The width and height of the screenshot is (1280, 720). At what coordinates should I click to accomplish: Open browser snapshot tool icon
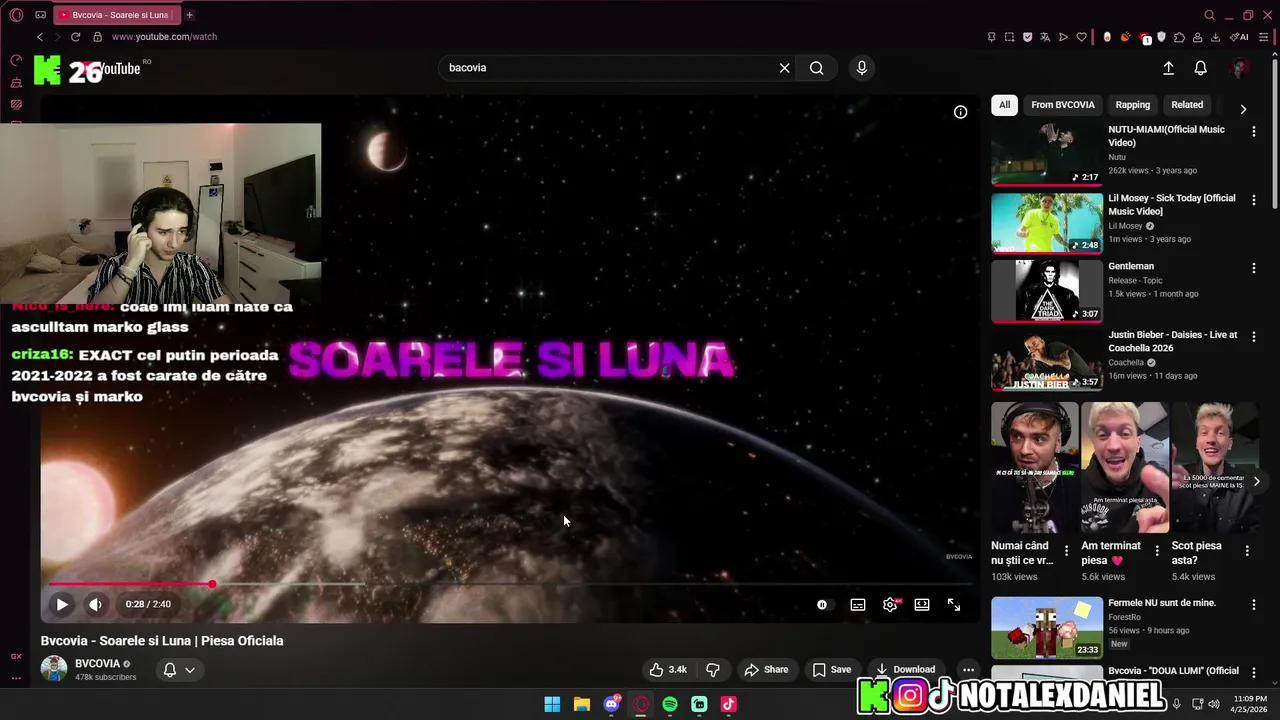coord(1009,37)
